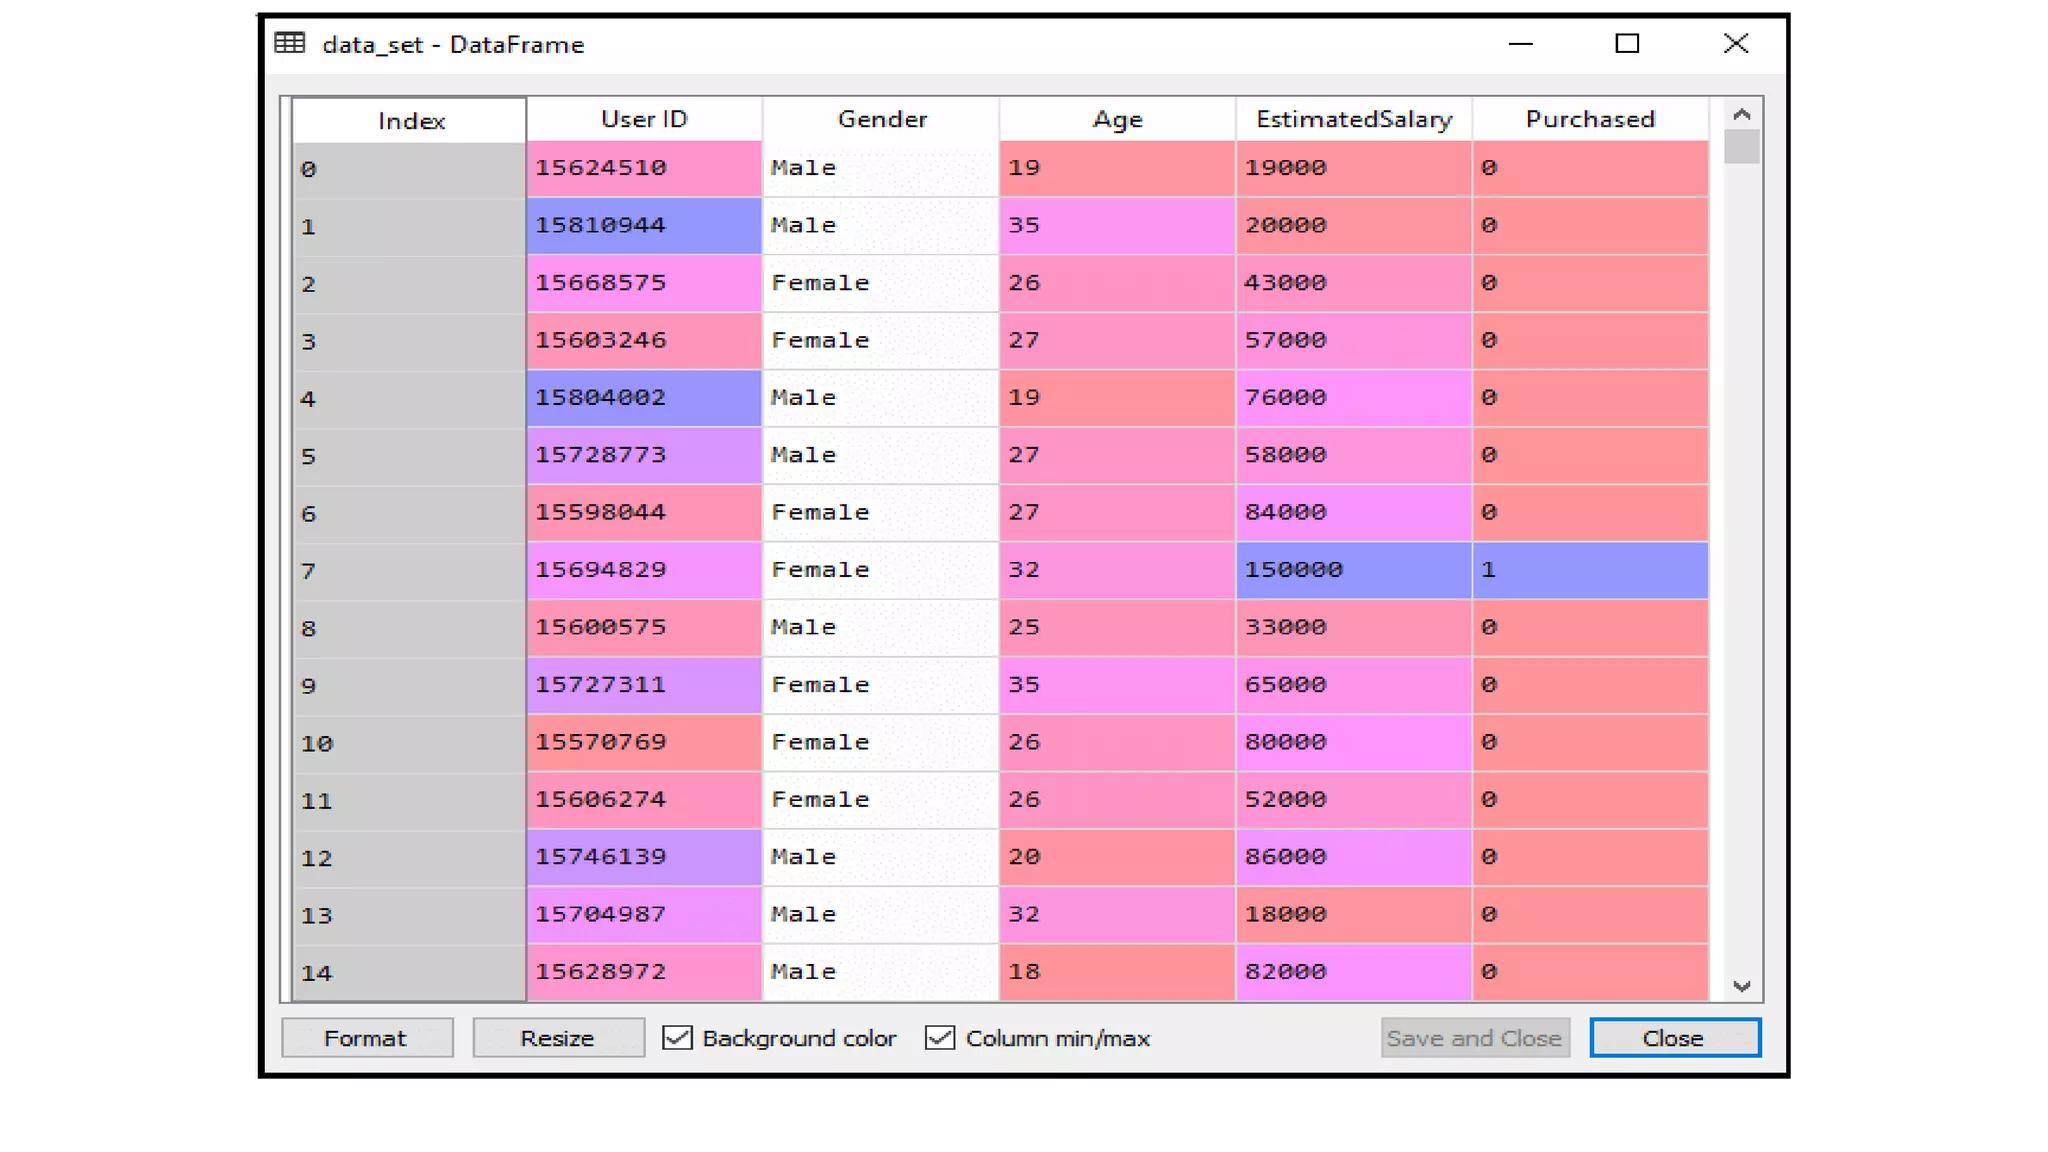The width and height of the screenshot is (2048, 1152).
Task: Click the blue-outlined Close button
Action: tap(1674, 1038)
